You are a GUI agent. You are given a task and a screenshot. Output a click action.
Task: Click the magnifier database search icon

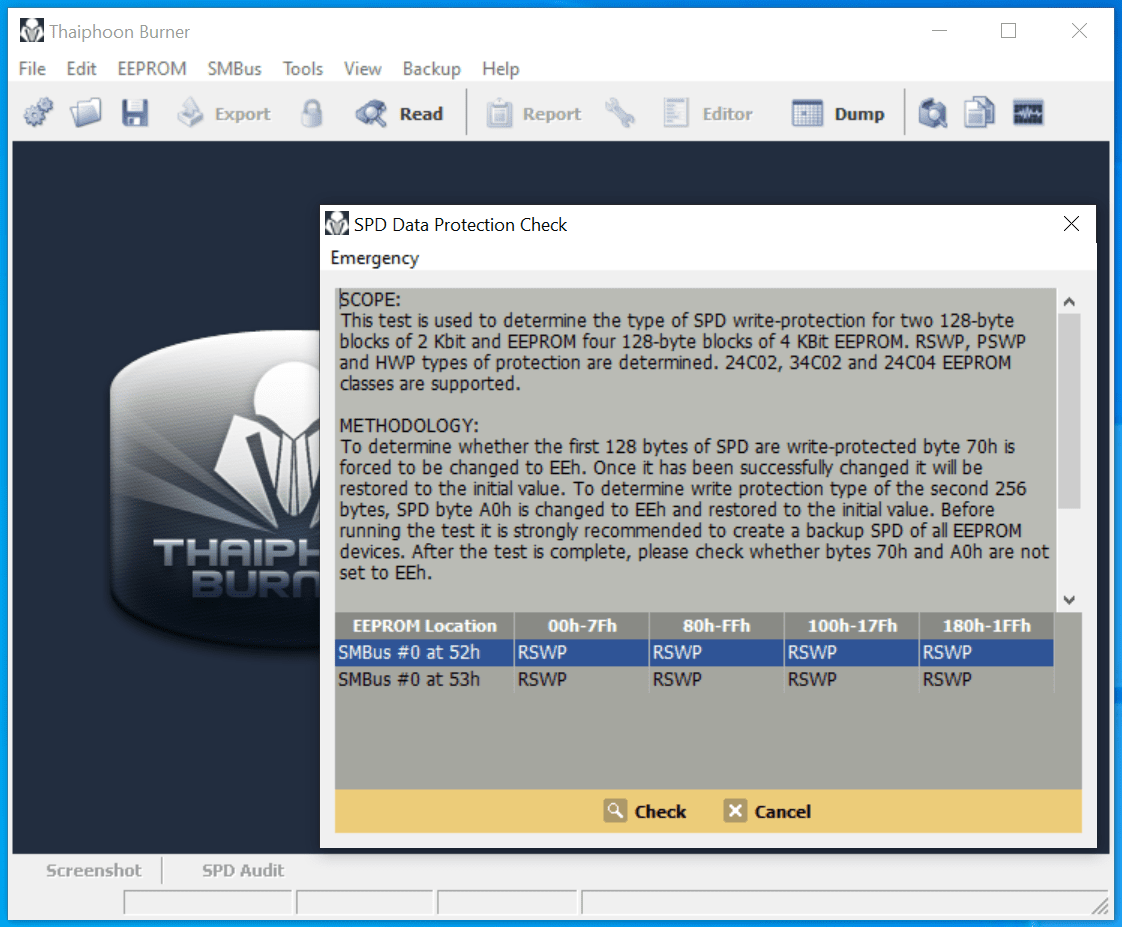tap(932, 113)
